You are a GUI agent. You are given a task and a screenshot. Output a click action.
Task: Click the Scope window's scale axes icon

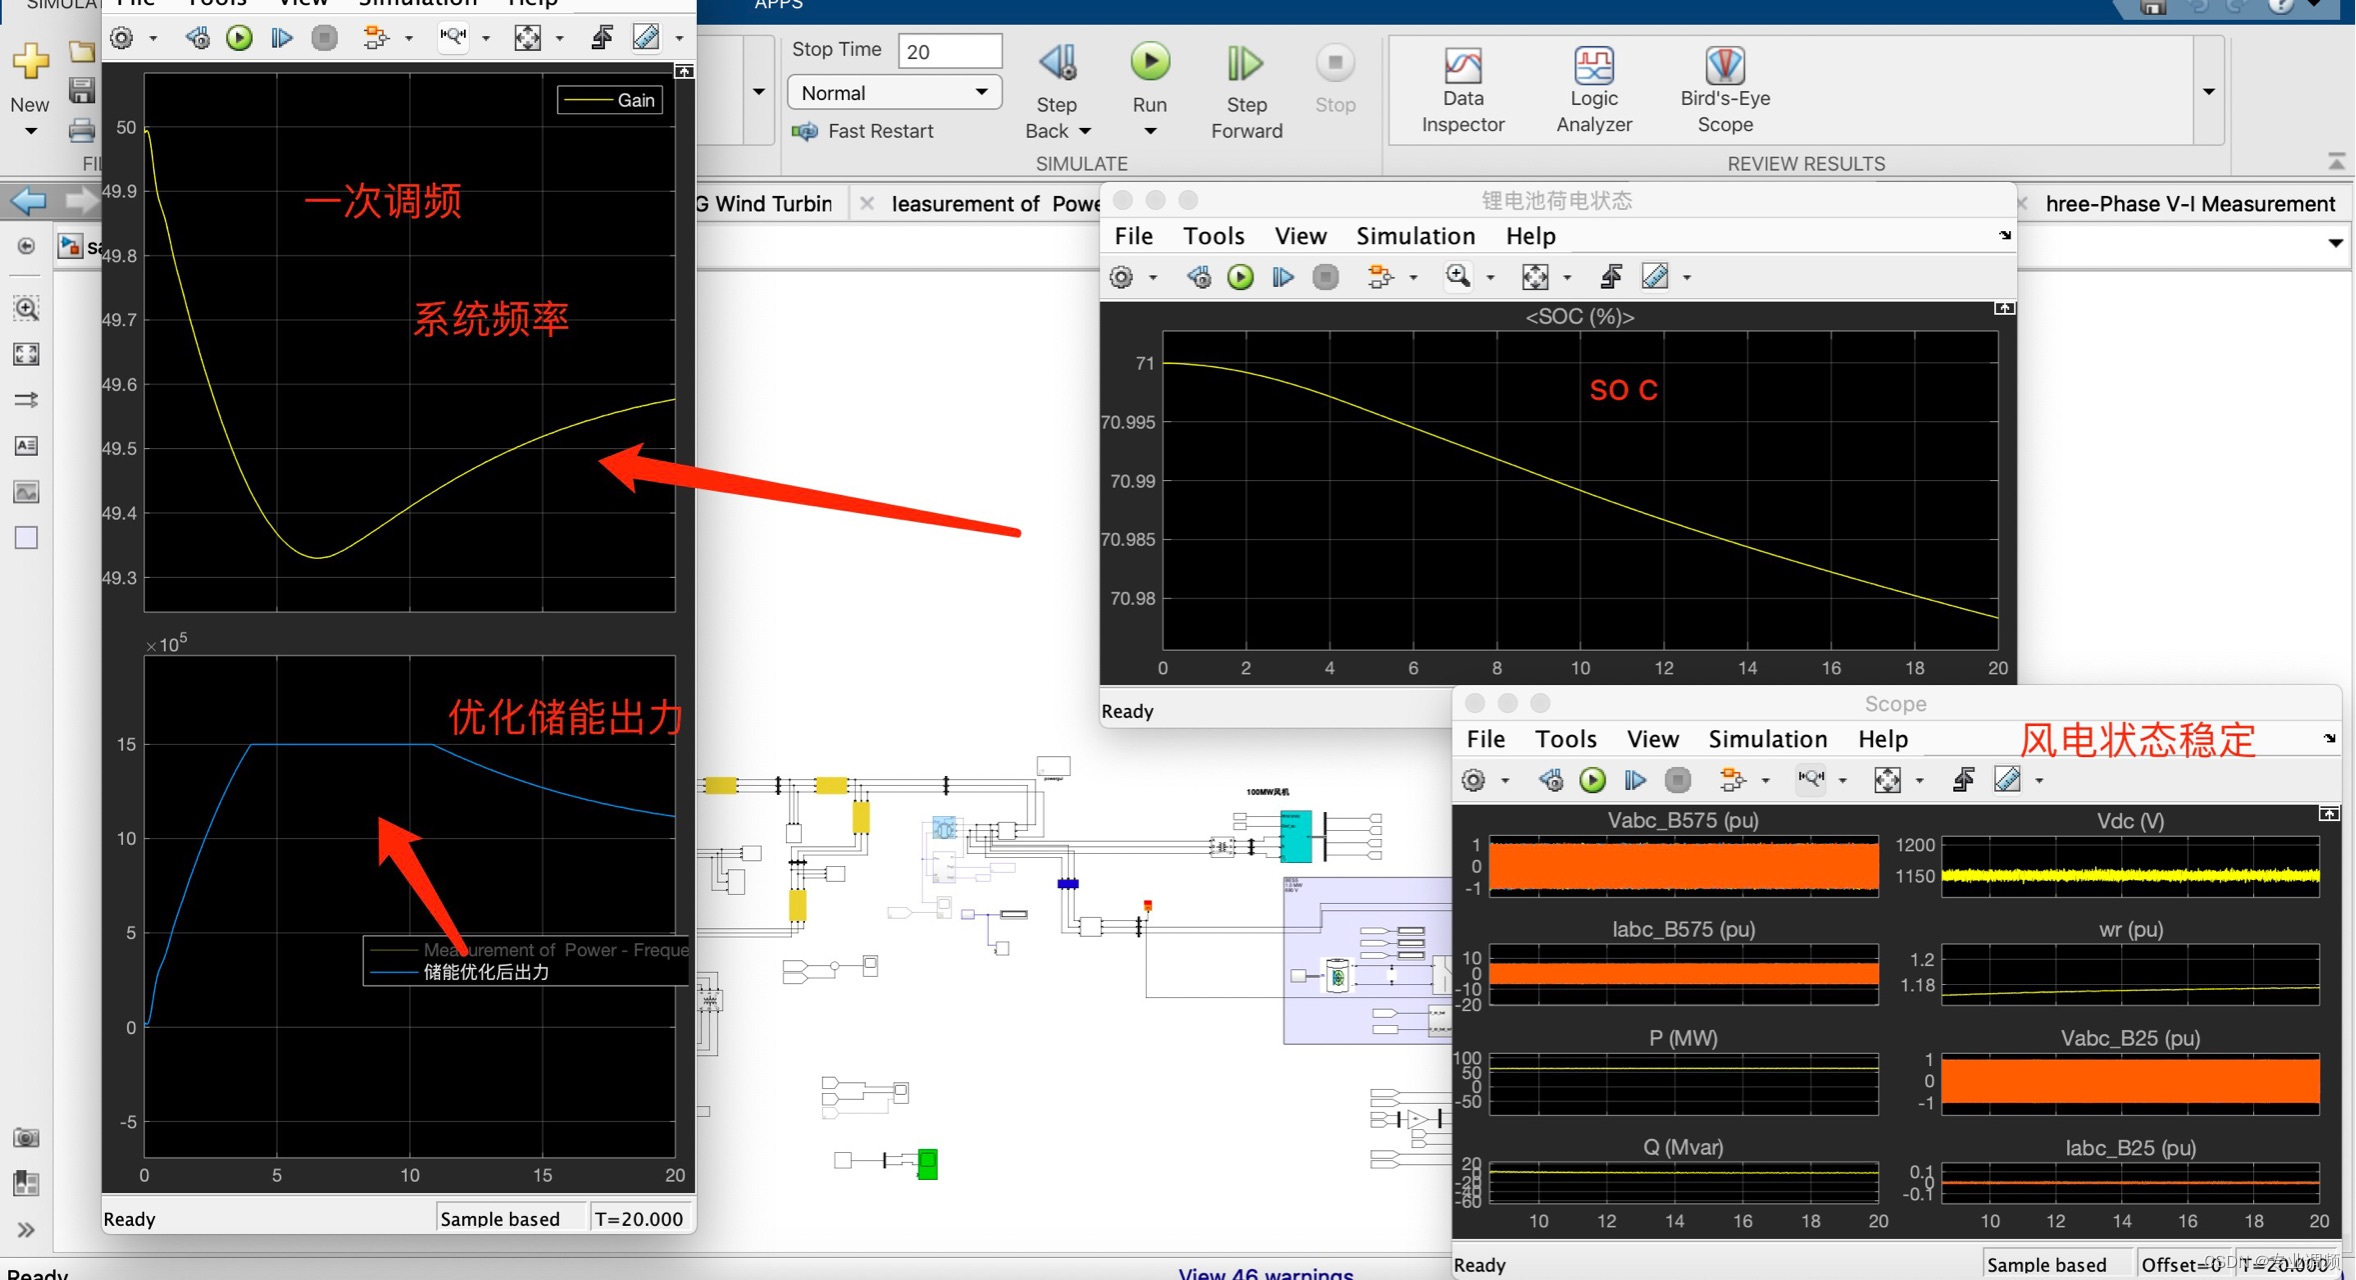tap(1886, 780)
